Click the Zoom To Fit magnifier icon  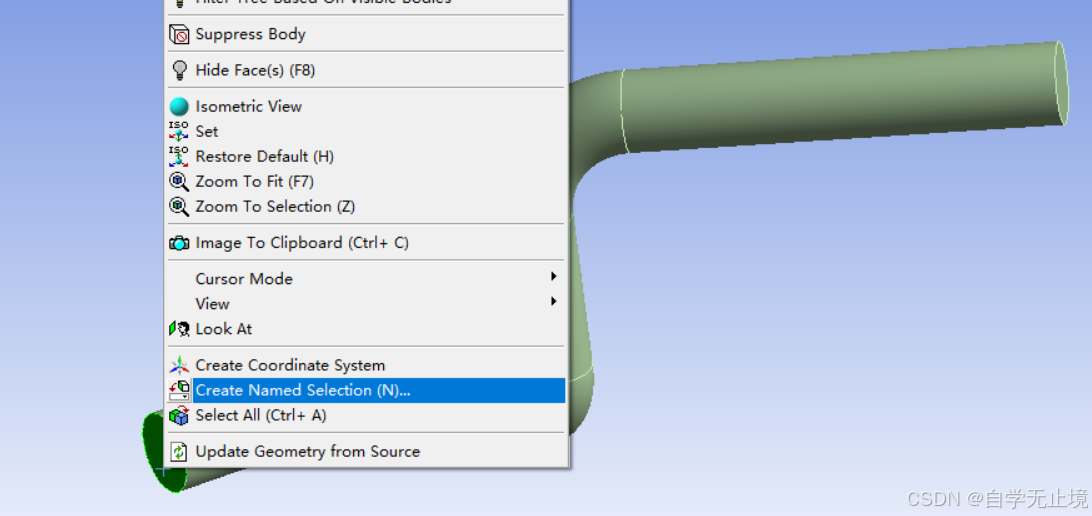click(x=179, y=182)
